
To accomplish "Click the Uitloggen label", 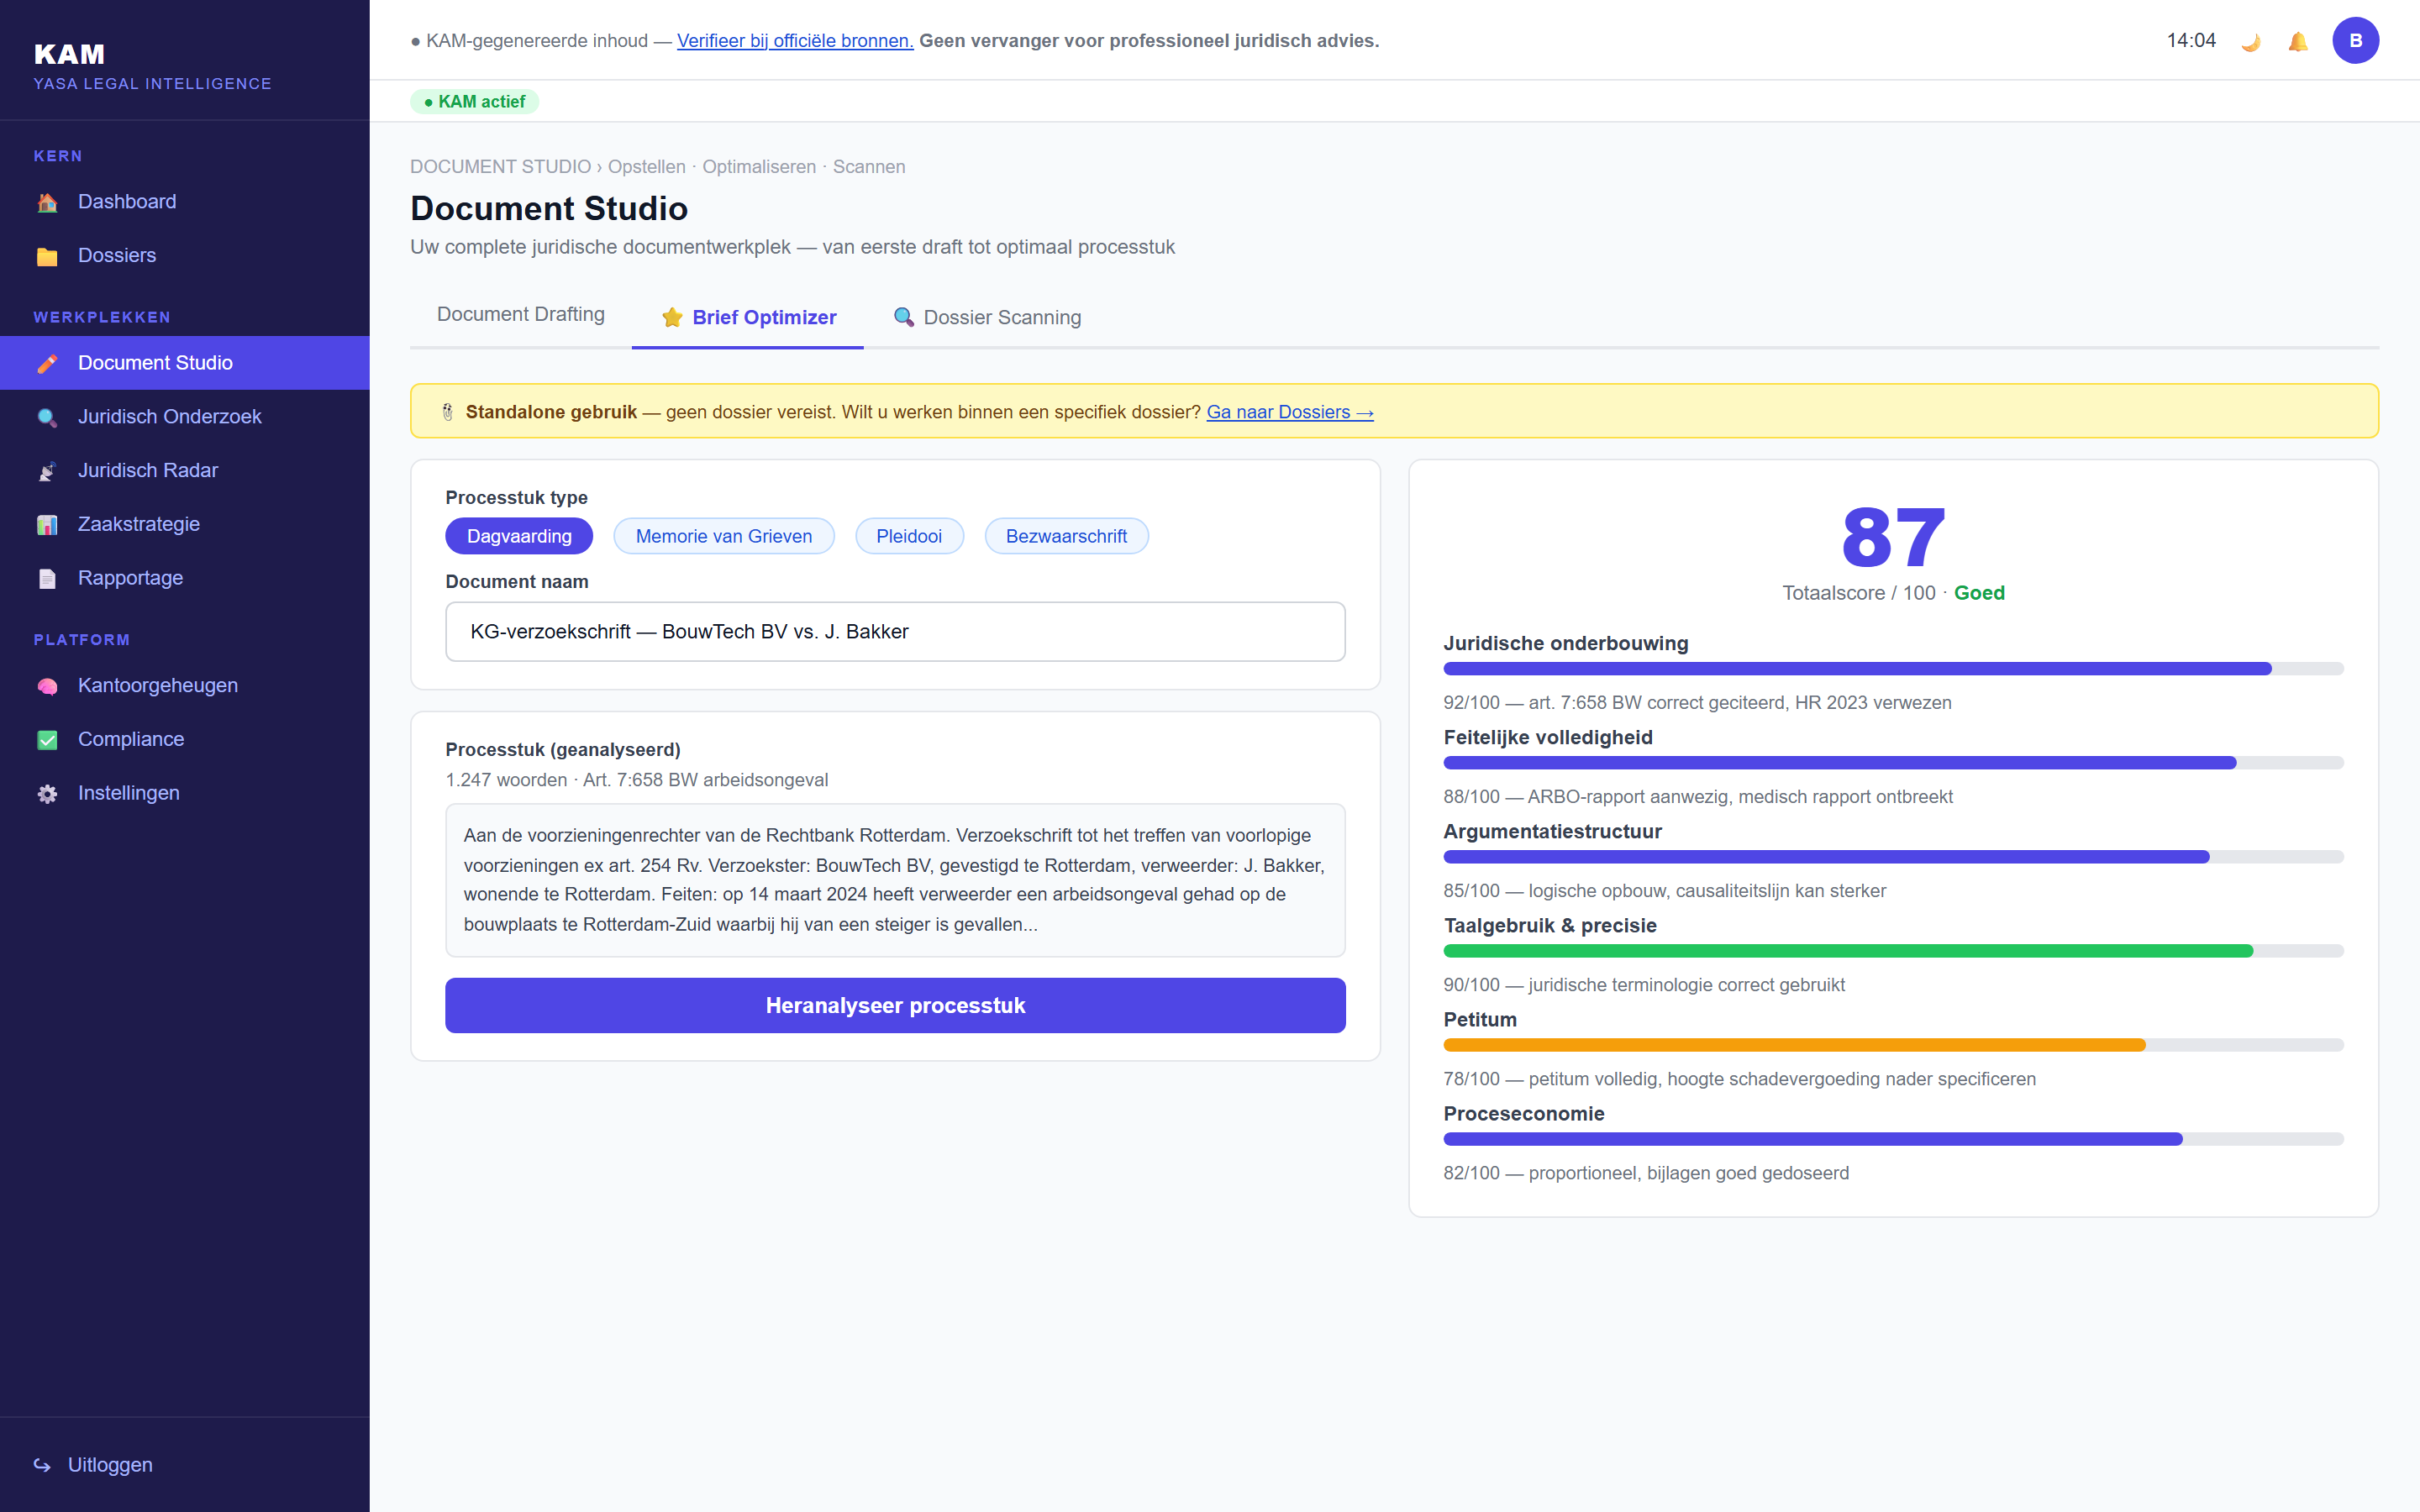I will coord(110,1465).
